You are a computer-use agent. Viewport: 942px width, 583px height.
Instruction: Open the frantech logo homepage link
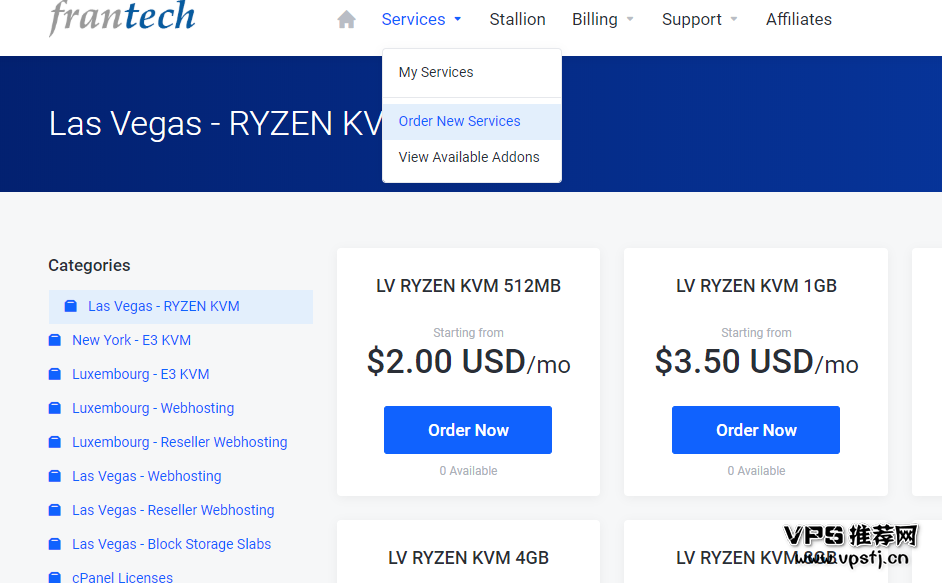point(122,17)
